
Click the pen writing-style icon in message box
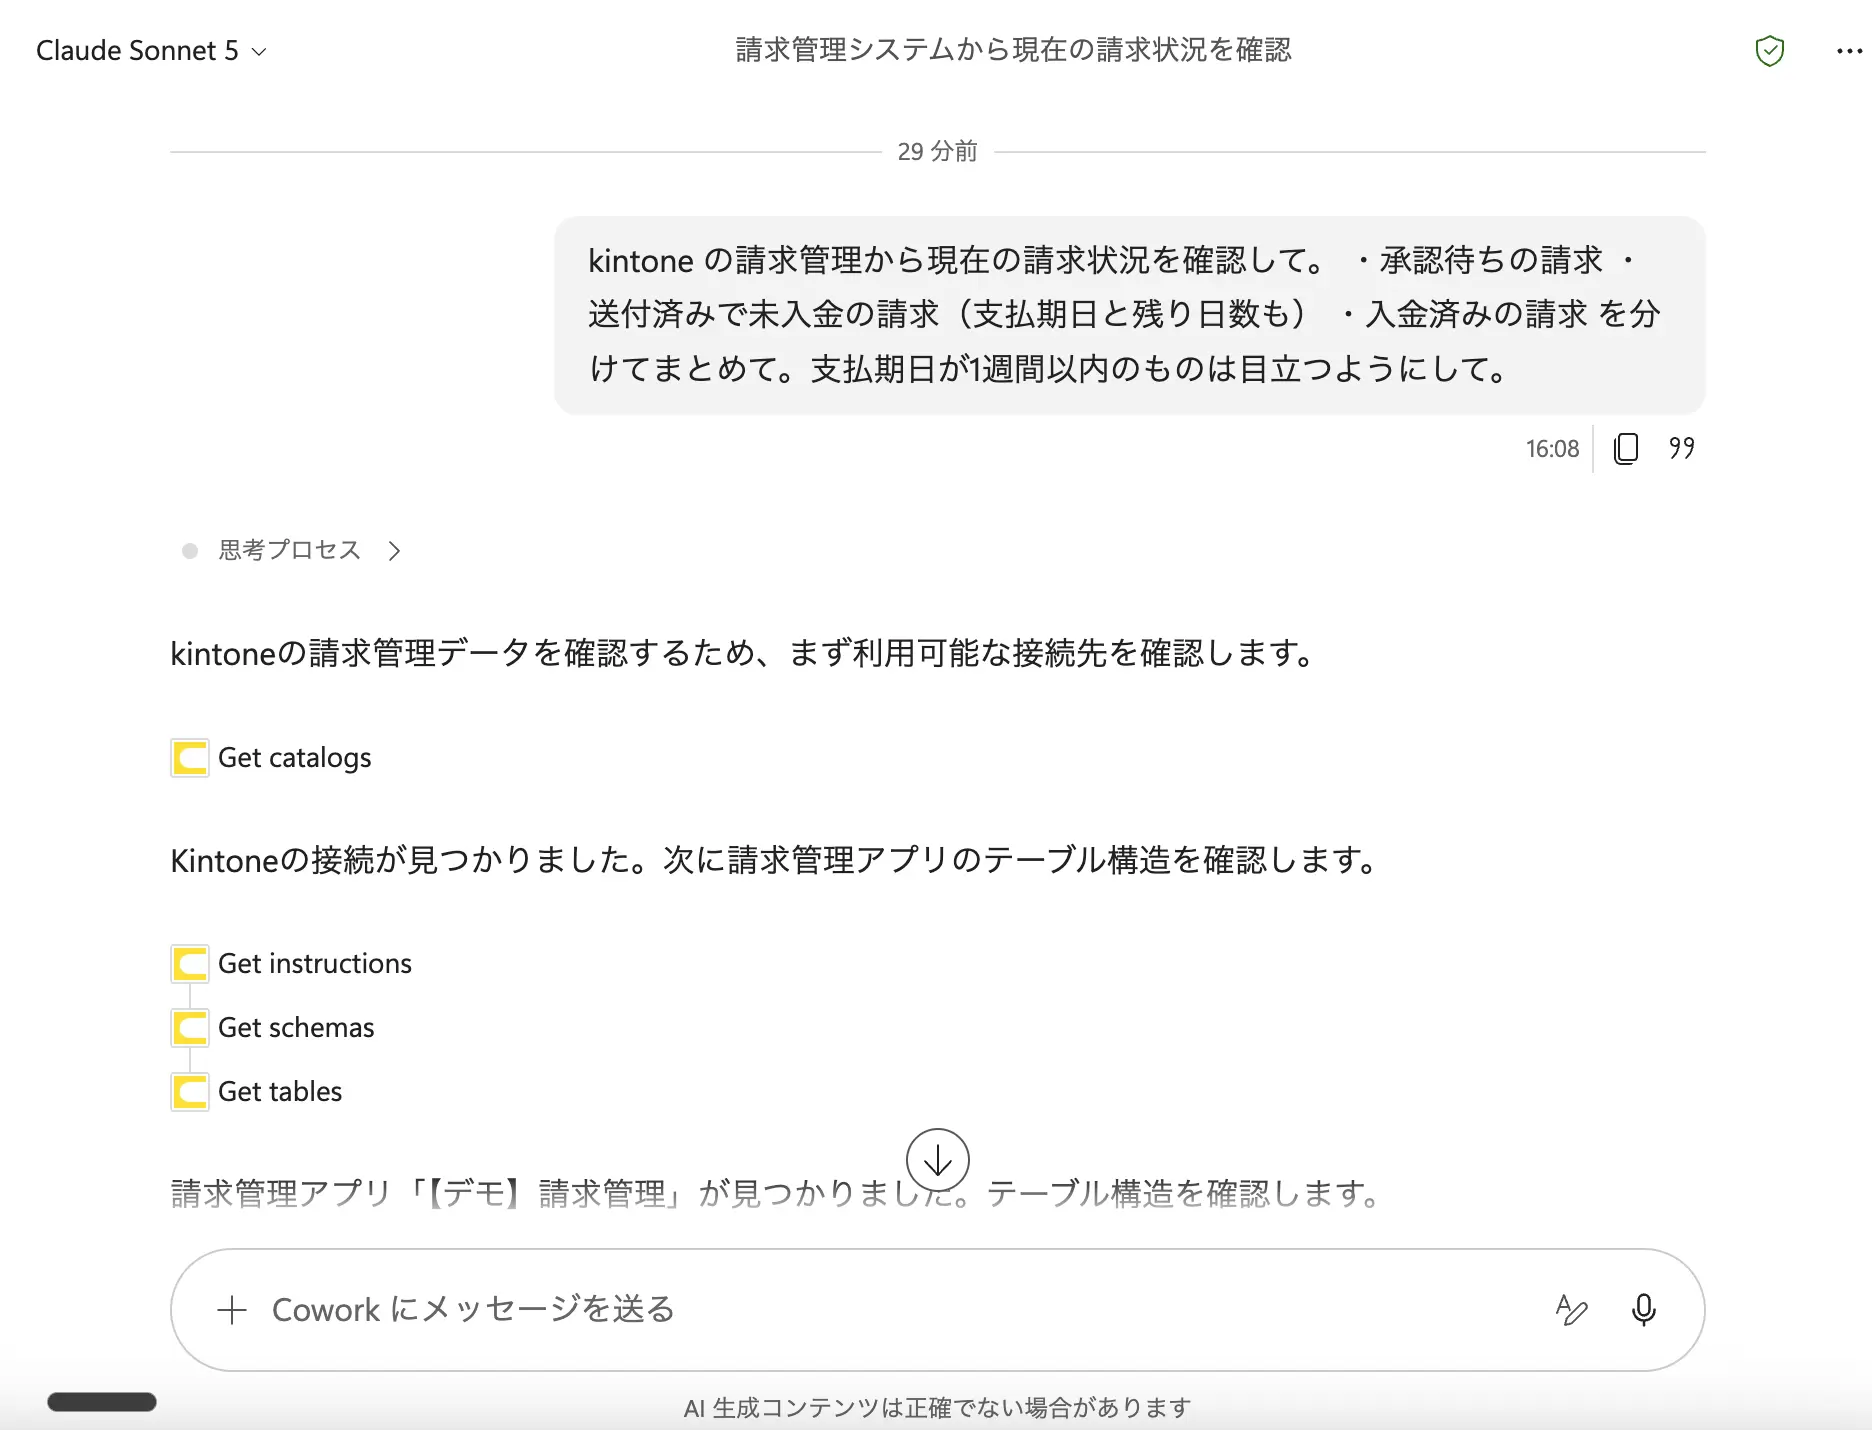1572,1310
